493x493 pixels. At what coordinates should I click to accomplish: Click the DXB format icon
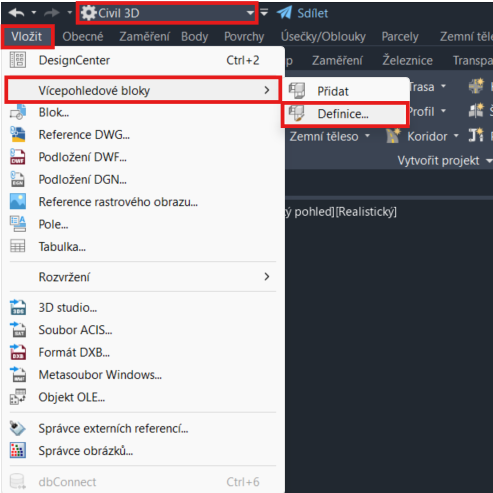(x=18, y=352)
